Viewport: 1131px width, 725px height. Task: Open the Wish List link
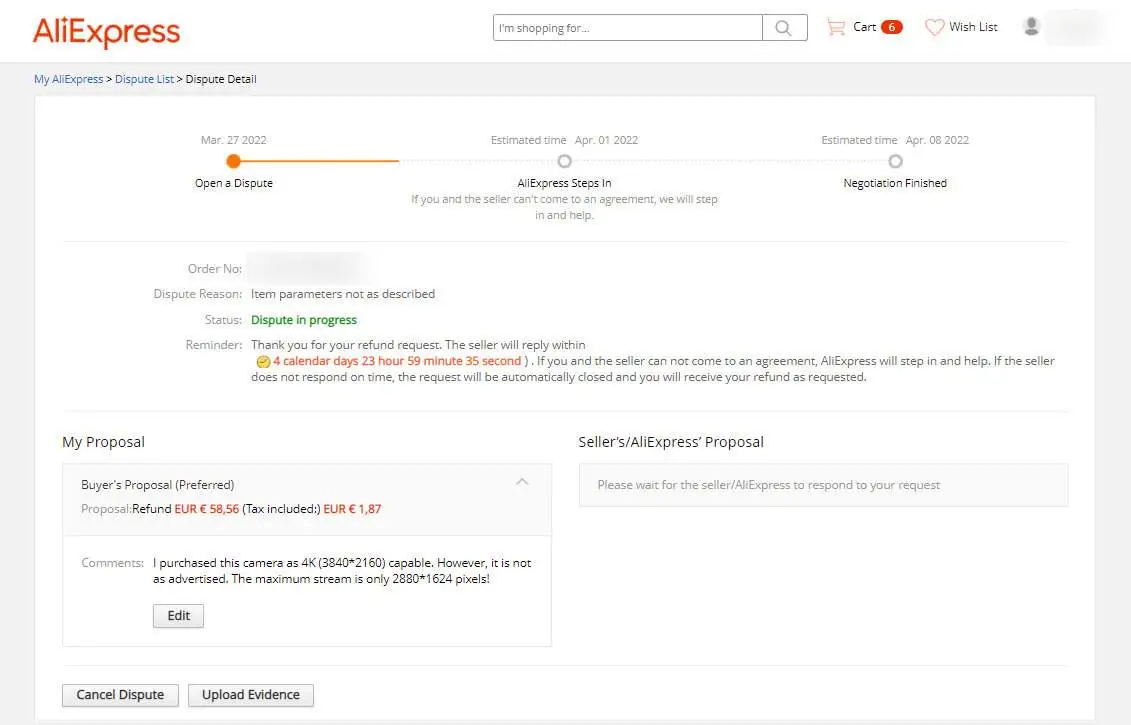pos(973,27)
